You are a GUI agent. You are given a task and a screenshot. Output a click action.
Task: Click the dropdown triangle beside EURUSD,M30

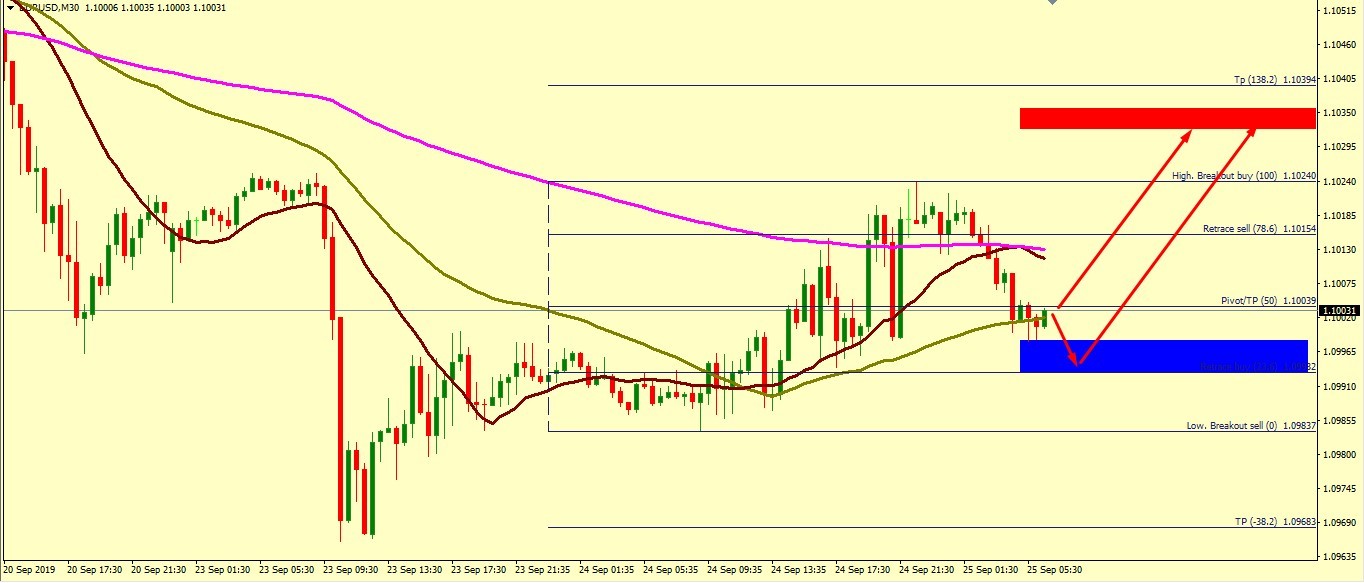point(10,8)
